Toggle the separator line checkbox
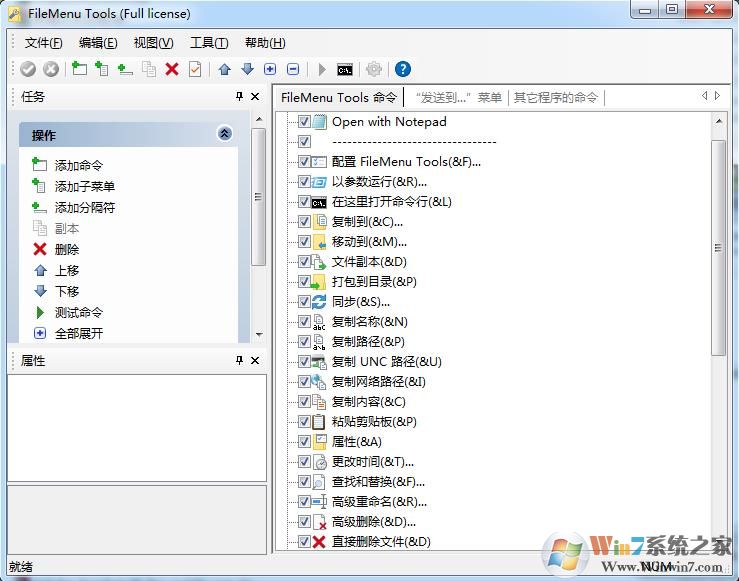The height and width of the screenshot is (581, 739). [x=304, y=141]
